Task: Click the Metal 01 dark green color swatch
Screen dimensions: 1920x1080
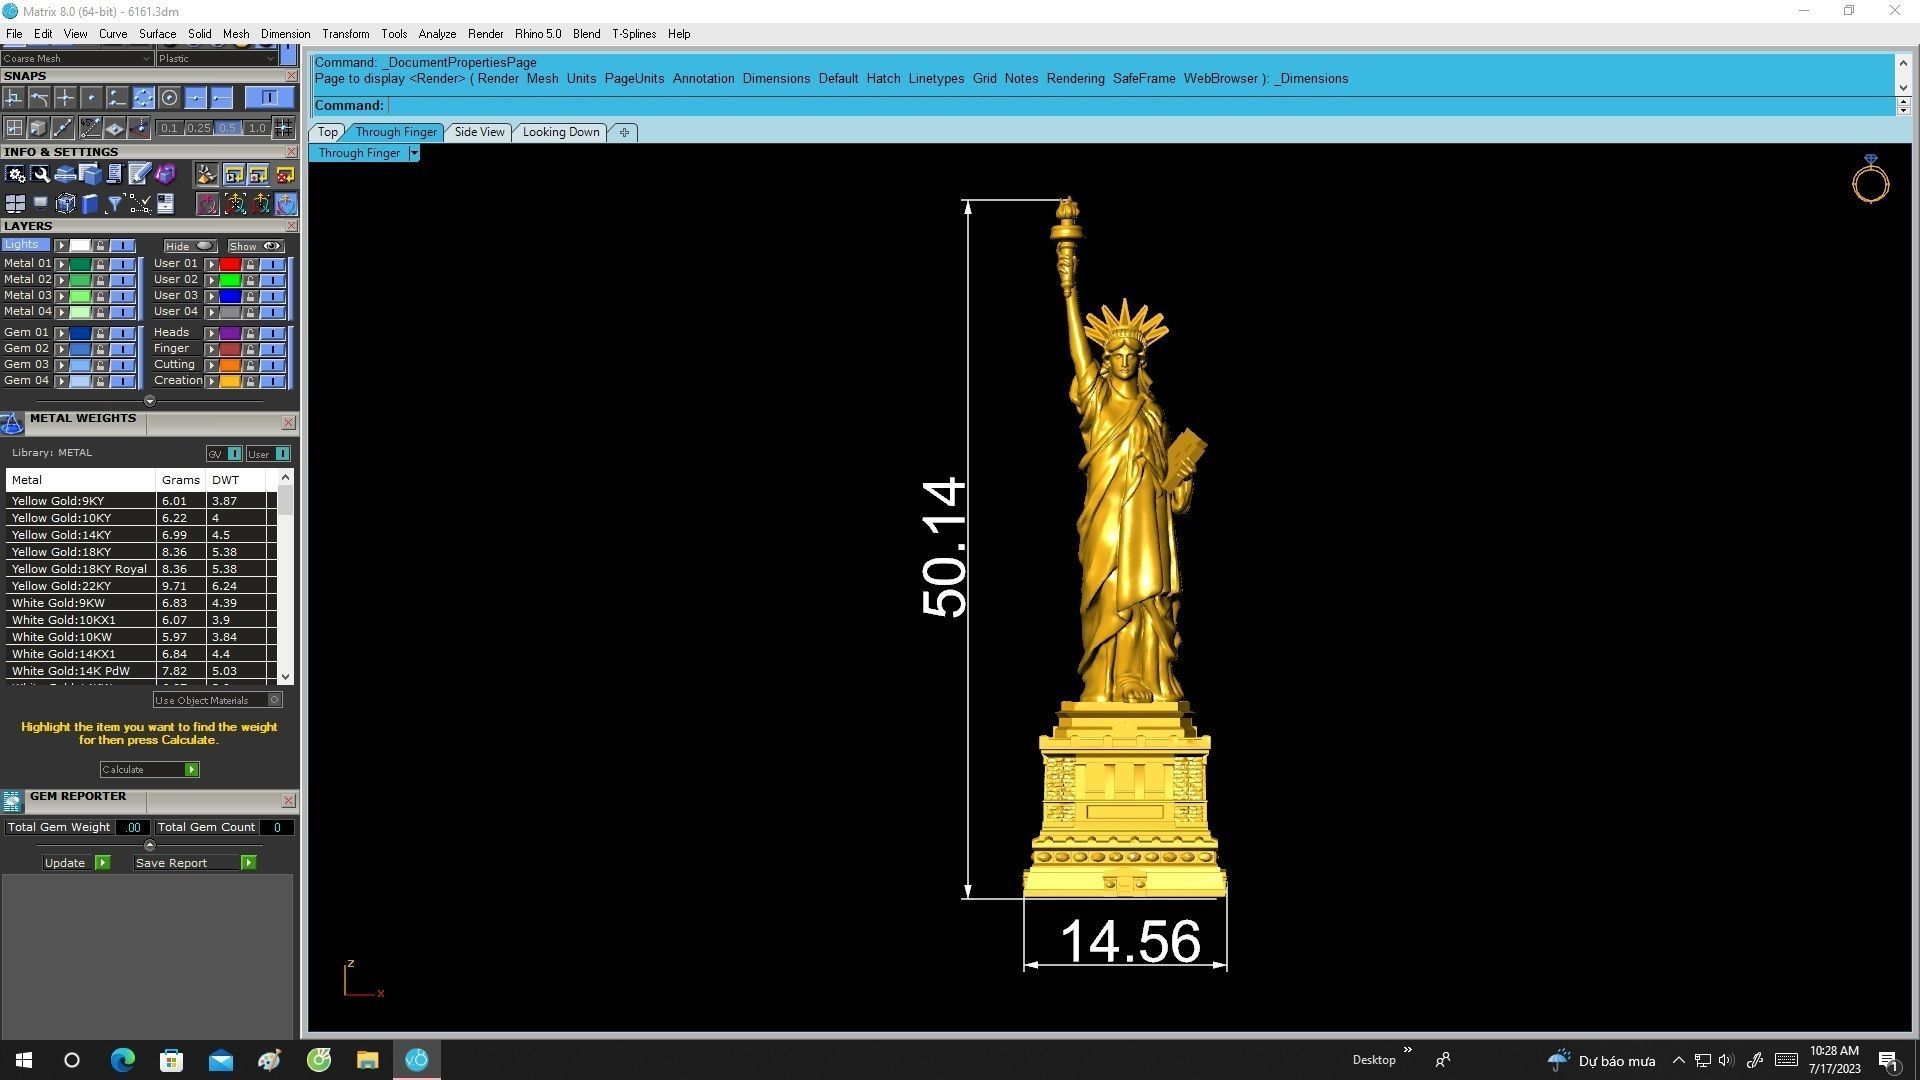Action: [80, 264]
